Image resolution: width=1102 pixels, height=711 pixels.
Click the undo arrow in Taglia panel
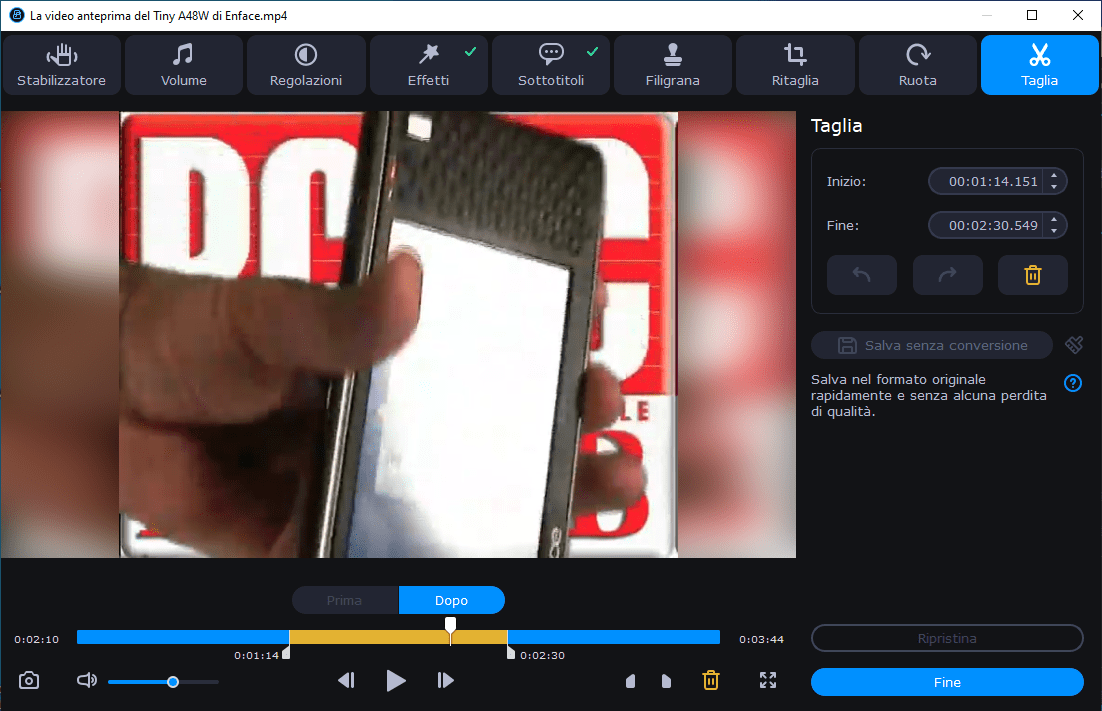(x=861, y=275)
